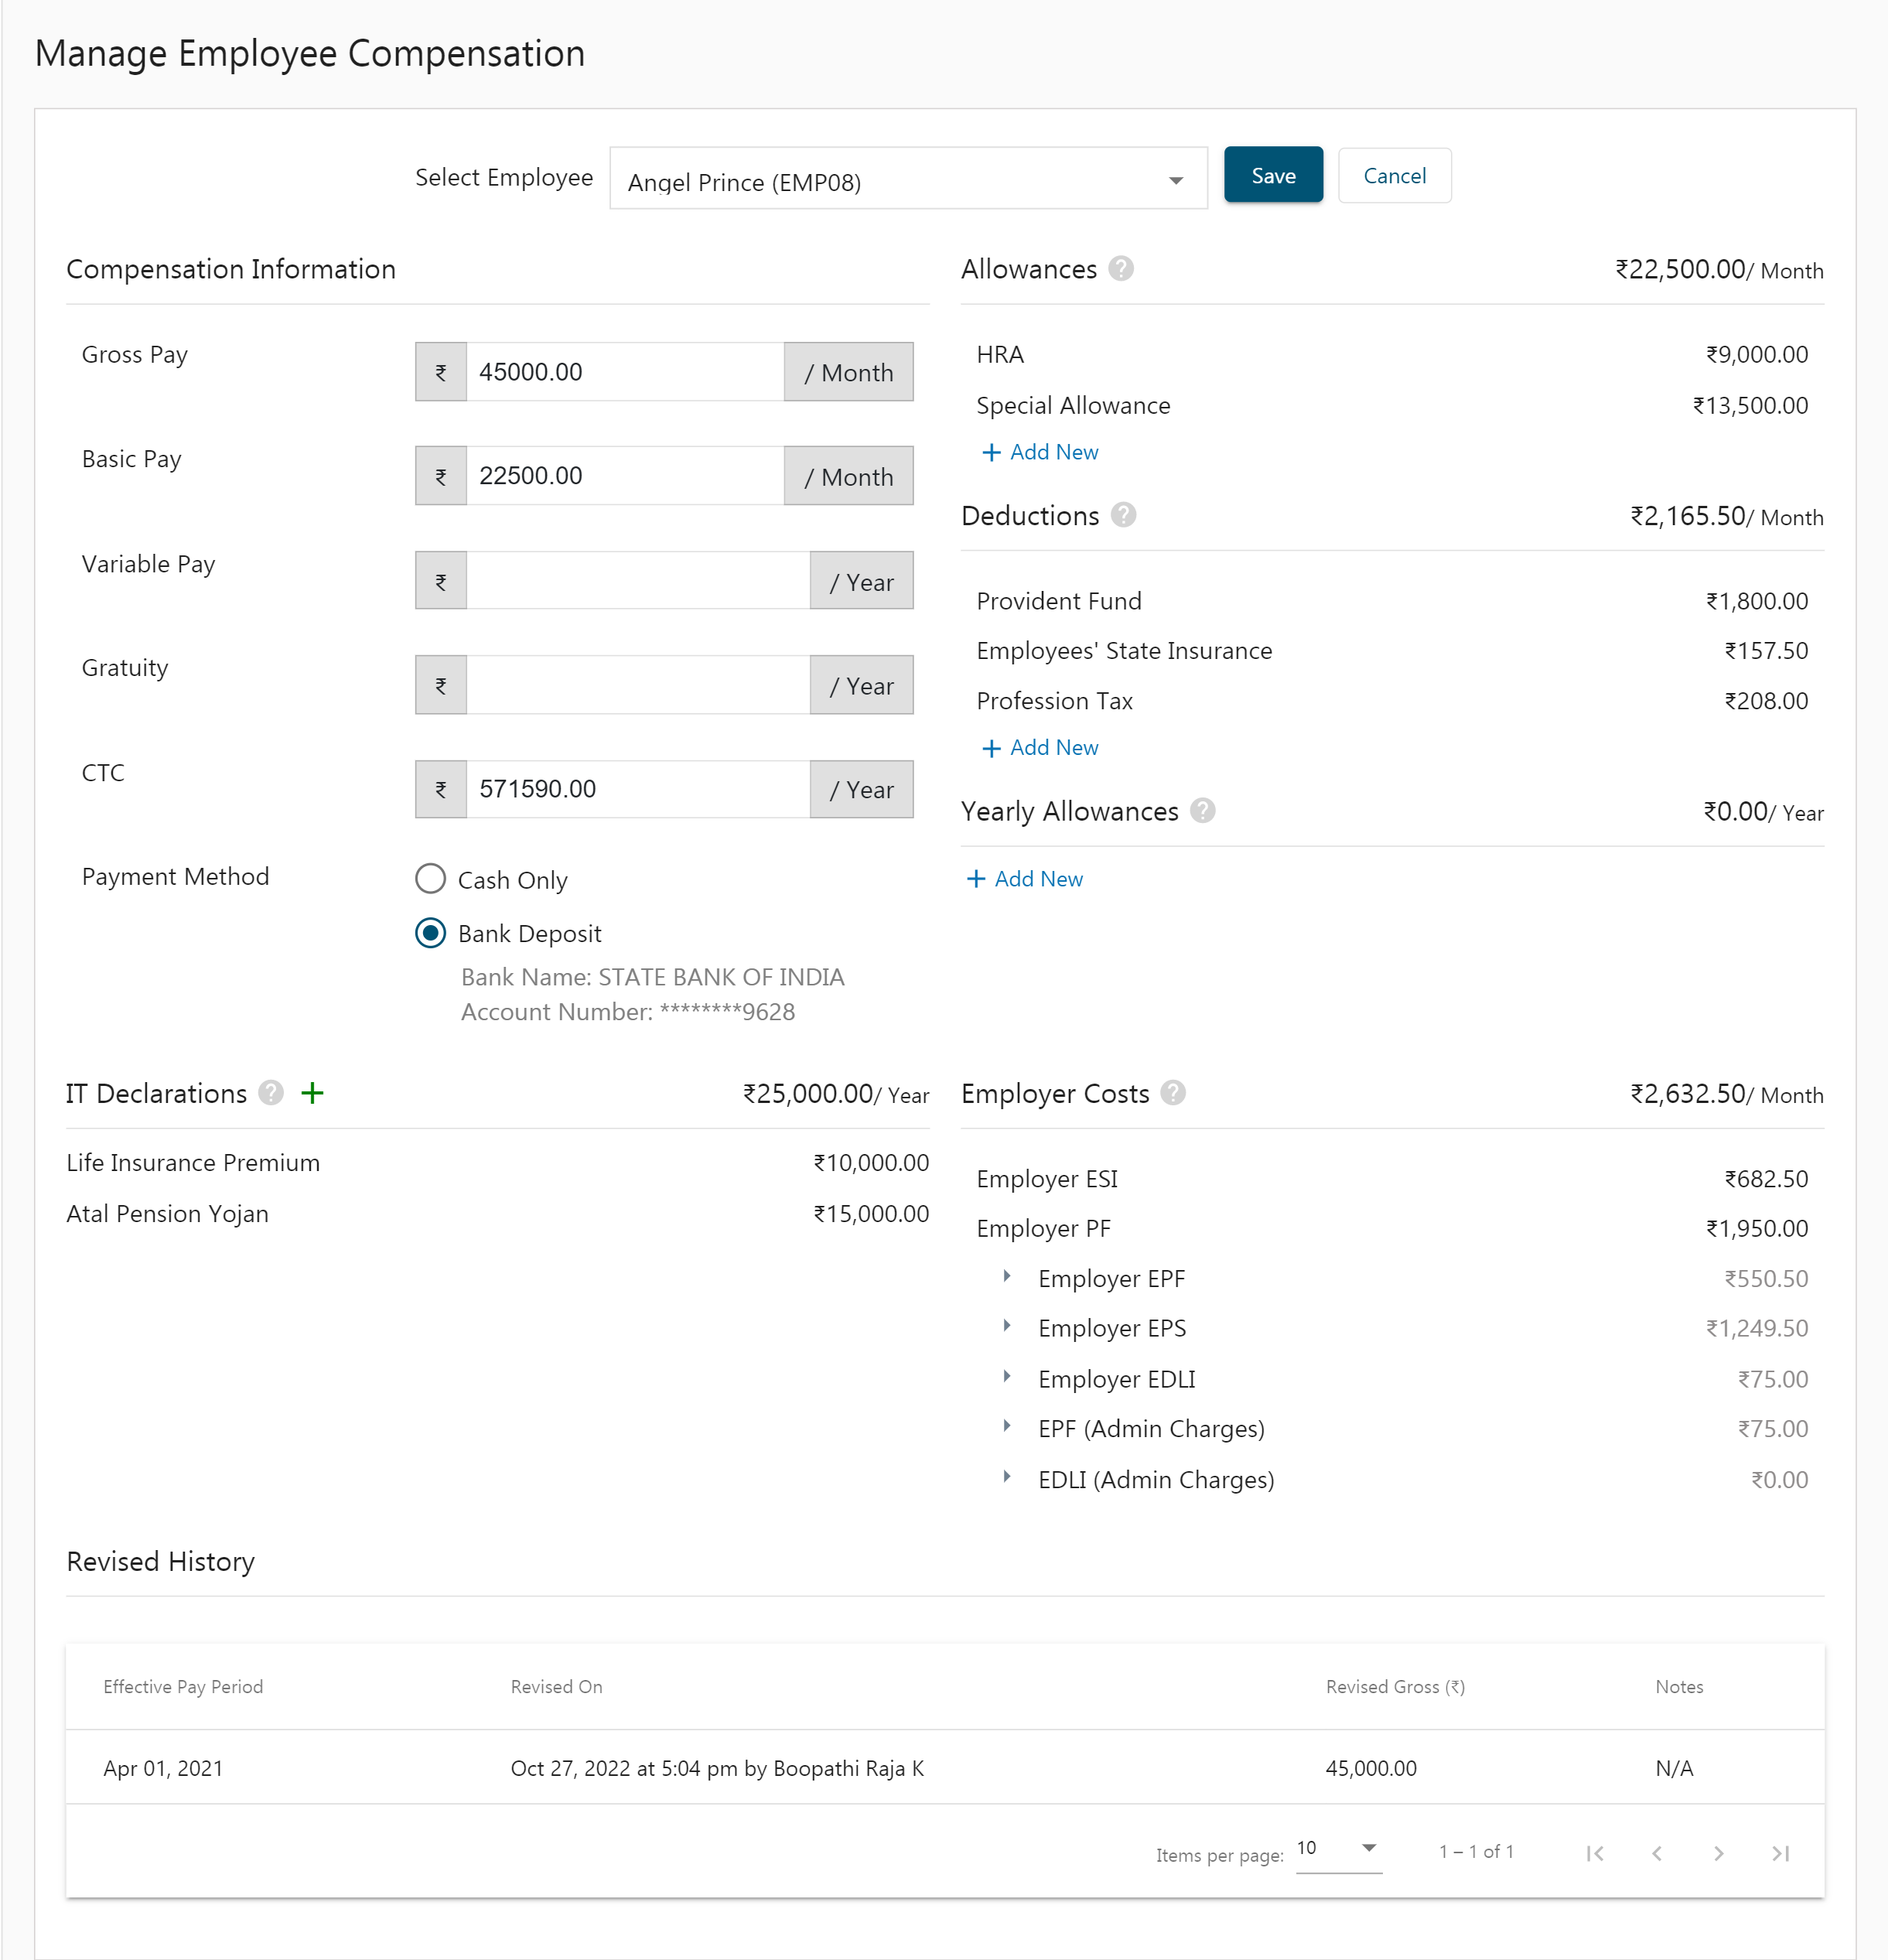Click the IT Declarations help icon
The width and height of the screenshot is (1888, 1960).
pyautogui.click(x=271, y=1093)
